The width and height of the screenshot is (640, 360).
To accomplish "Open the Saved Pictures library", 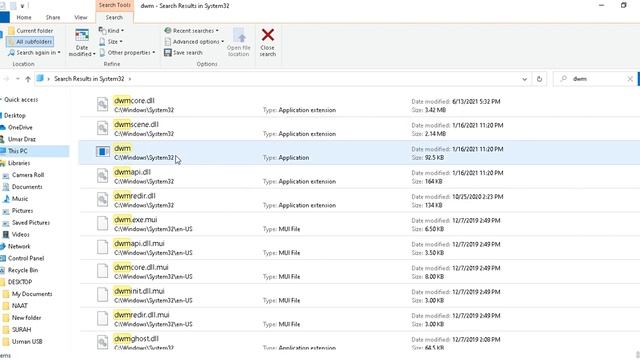I will 31,222.
